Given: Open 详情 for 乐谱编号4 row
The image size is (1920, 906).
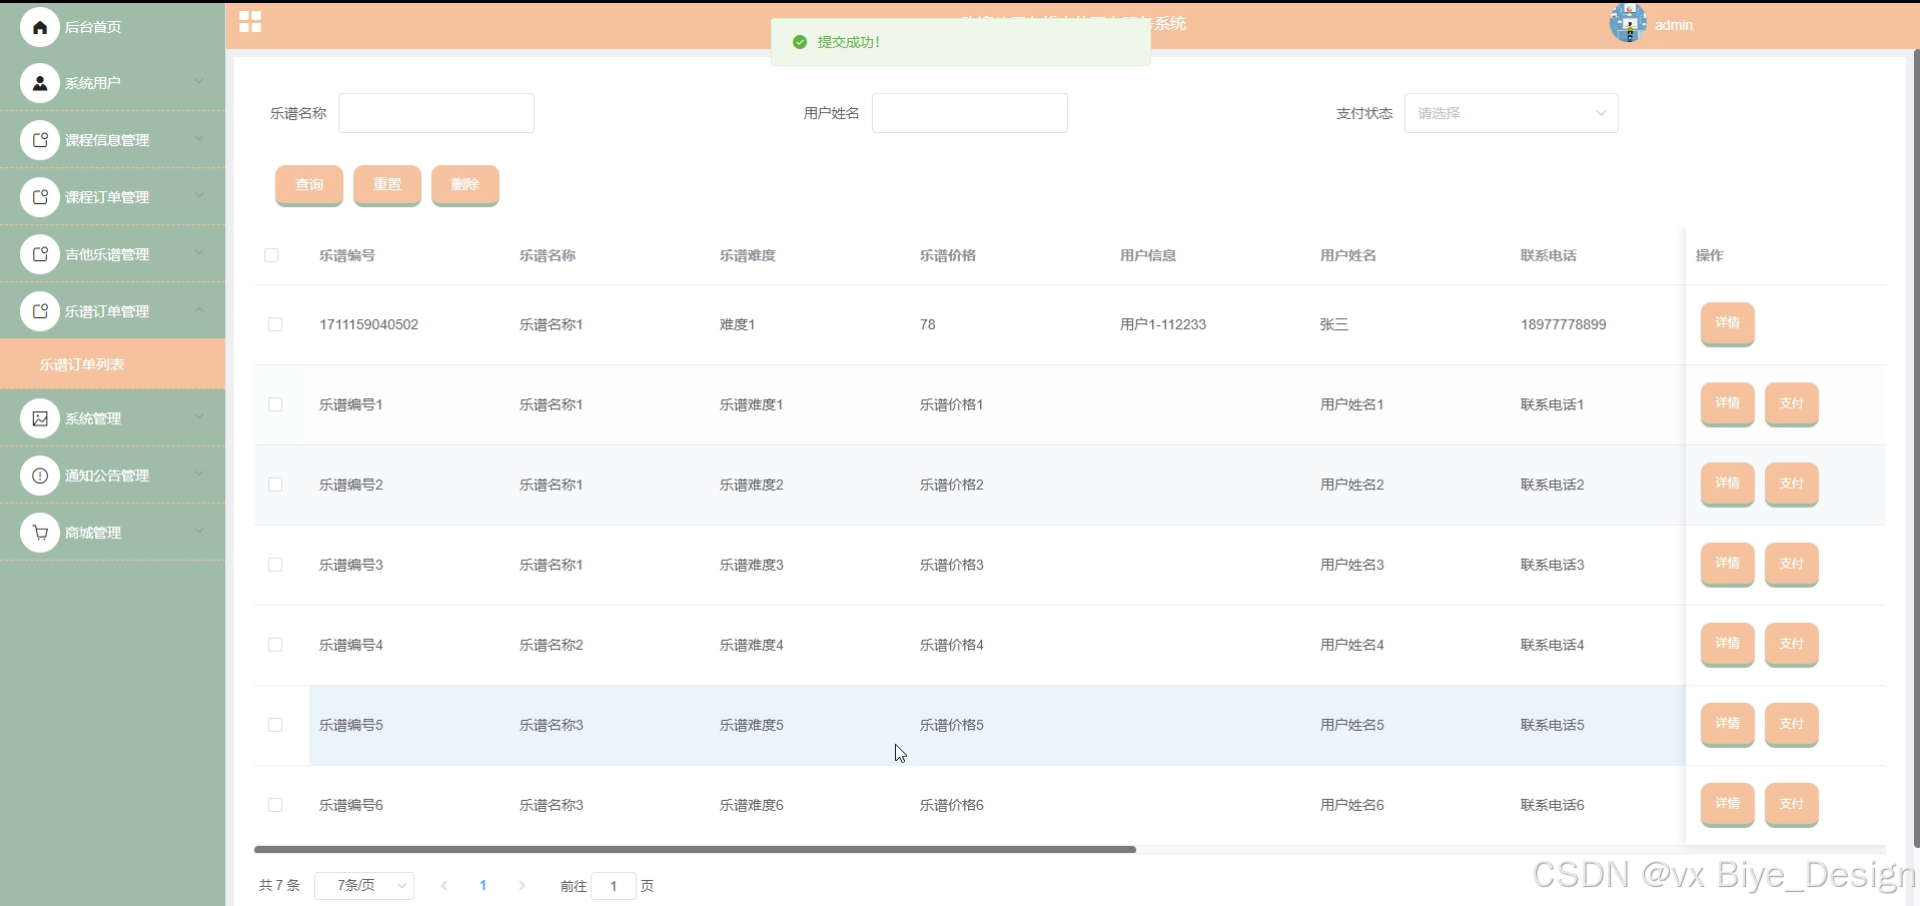Looking at the screenshot, I should [1727, 644].
